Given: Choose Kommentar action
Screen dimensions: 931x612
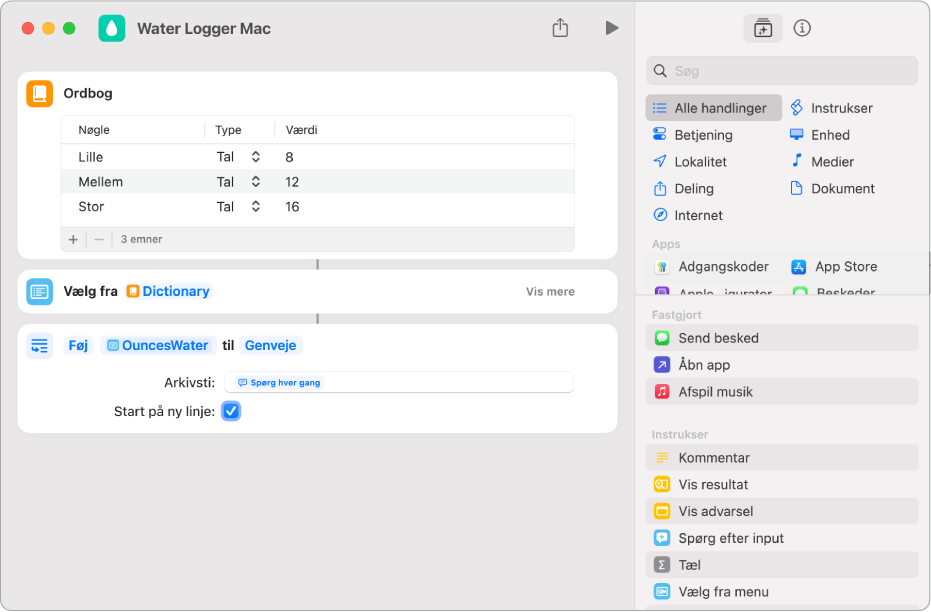Looking at the screenshot, I should pos(782,458).
